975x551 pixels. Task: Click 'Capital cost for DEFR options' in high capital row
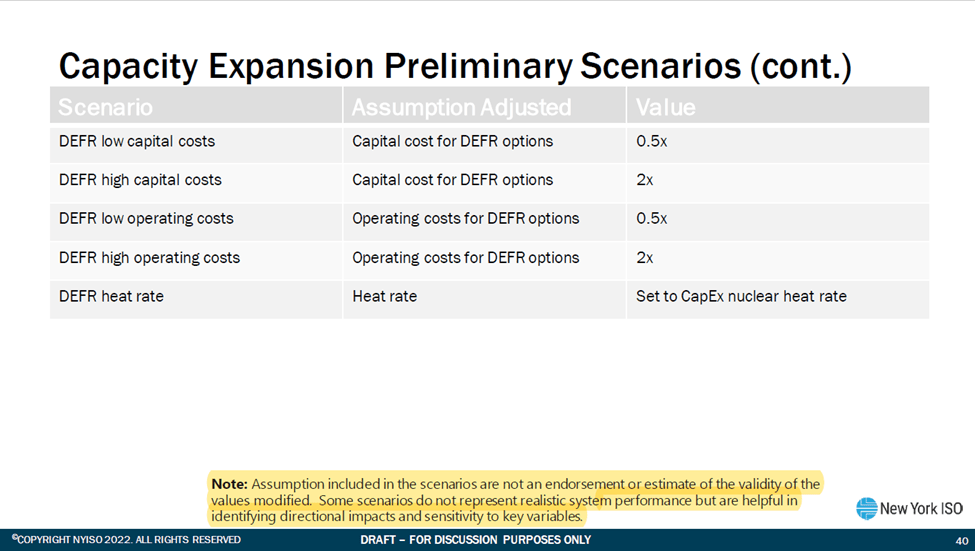[x=452, y=180]
